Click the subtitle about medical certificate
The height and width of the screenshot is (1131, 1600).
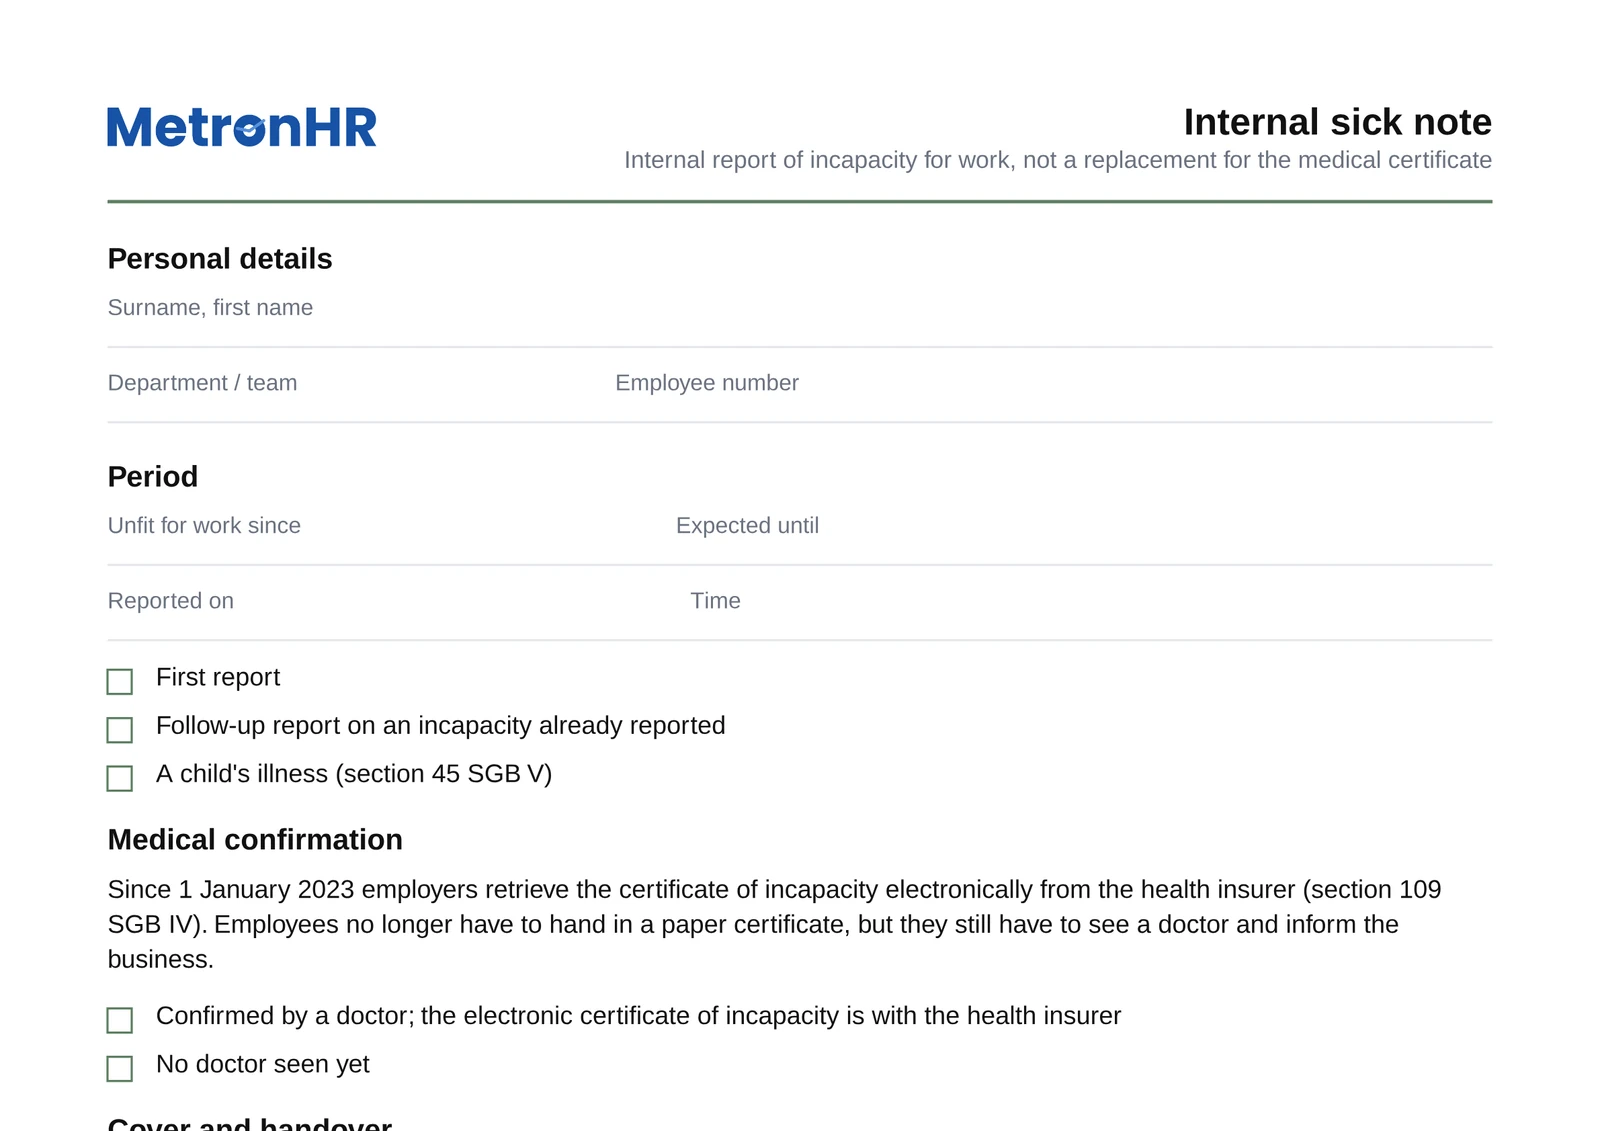1058,160
